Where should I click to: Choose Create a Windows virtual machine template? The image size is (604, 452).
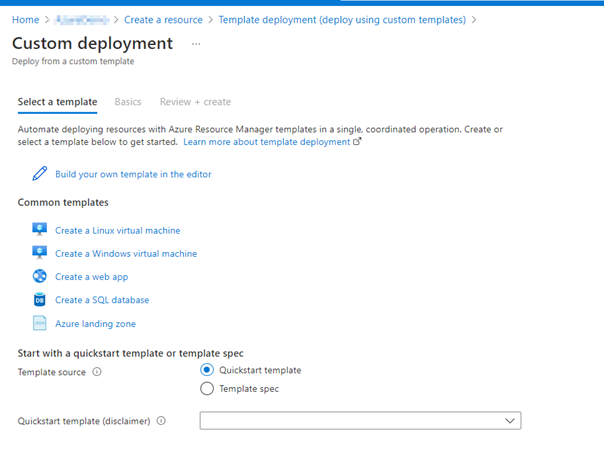tap(126, 254)
